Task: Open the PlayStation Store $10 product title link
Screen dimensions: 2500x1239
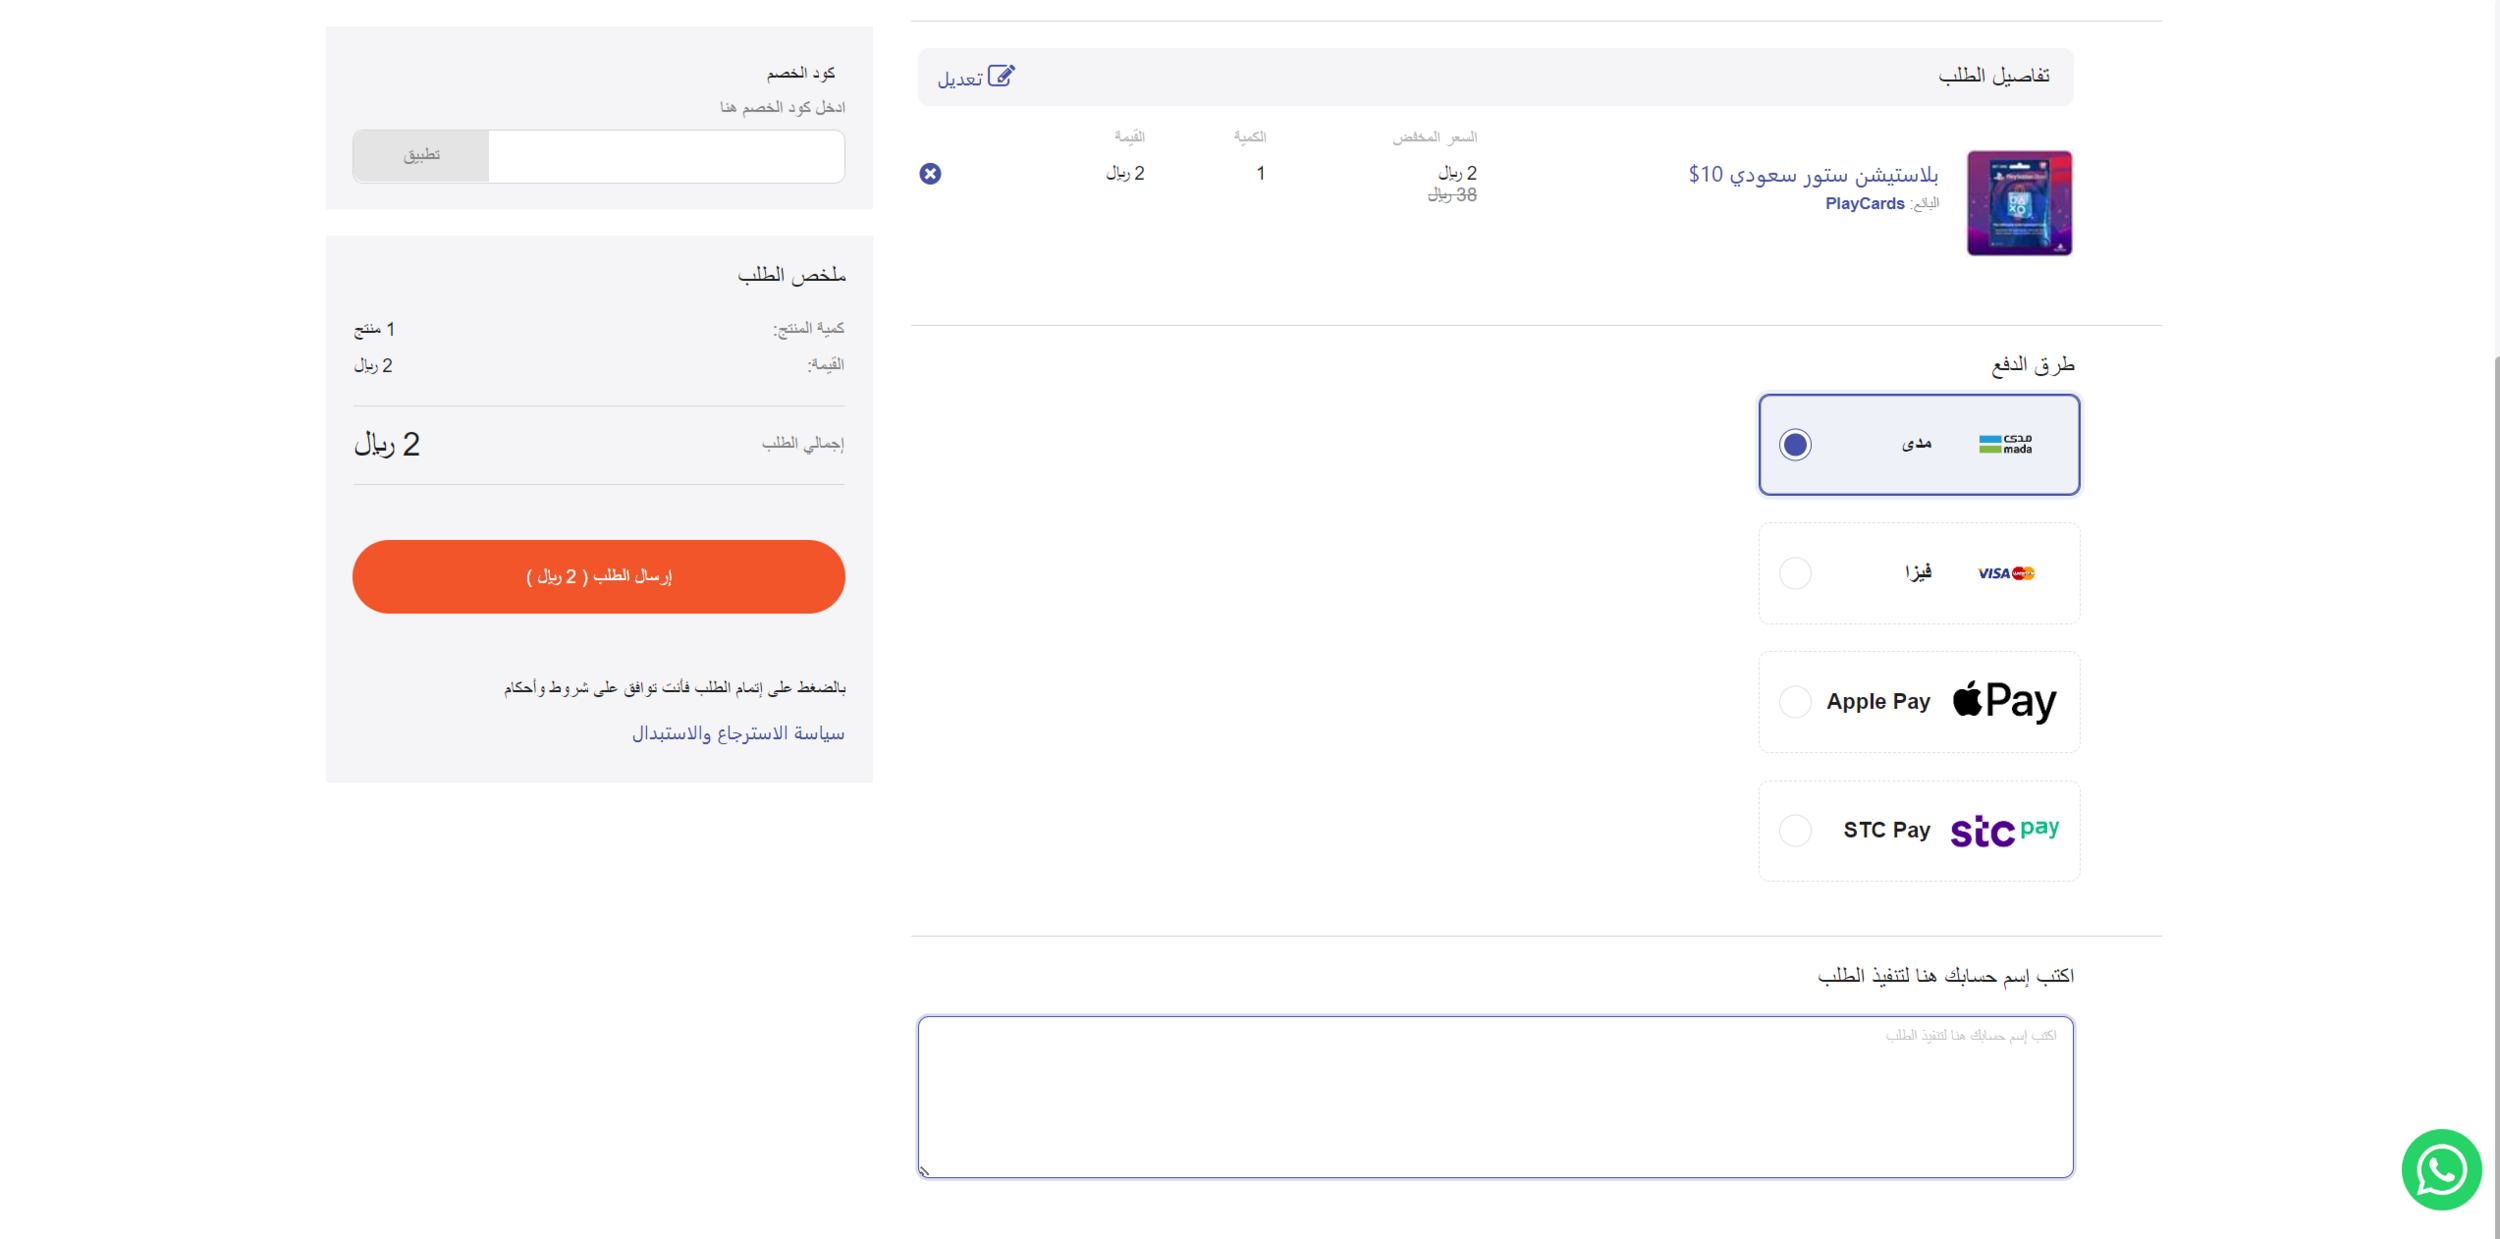Action: click(1812, 175)
